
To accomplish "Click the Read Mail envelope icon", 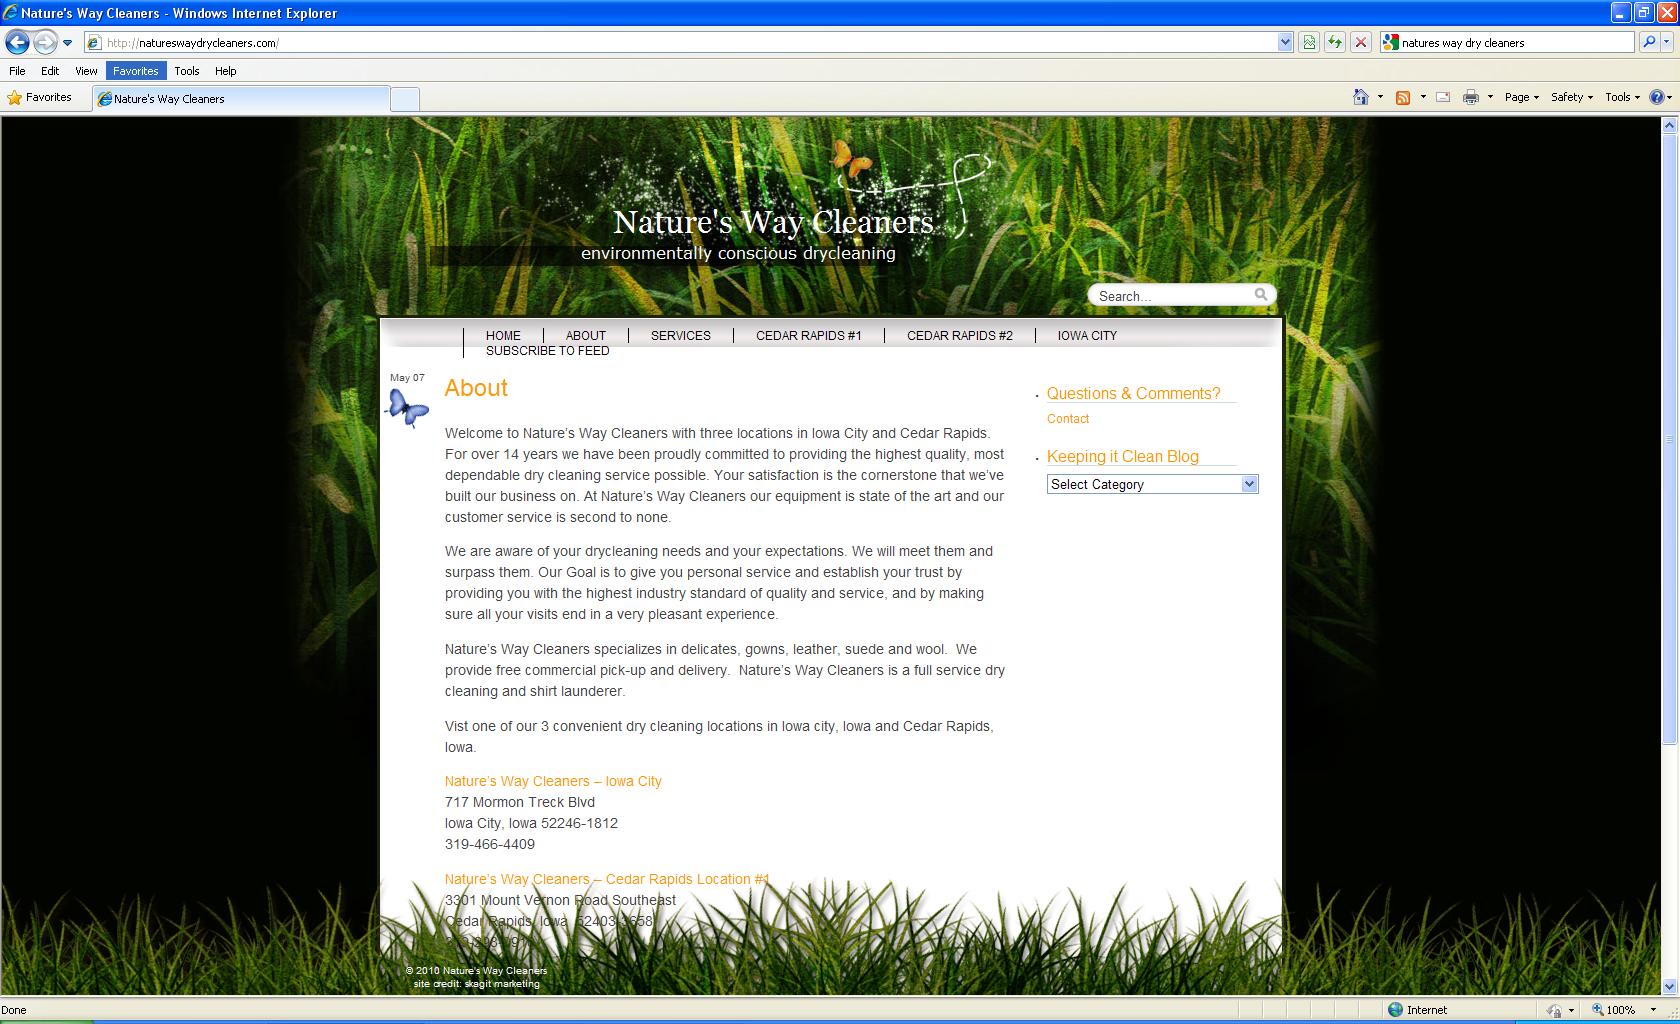I will pos(1443,97).
